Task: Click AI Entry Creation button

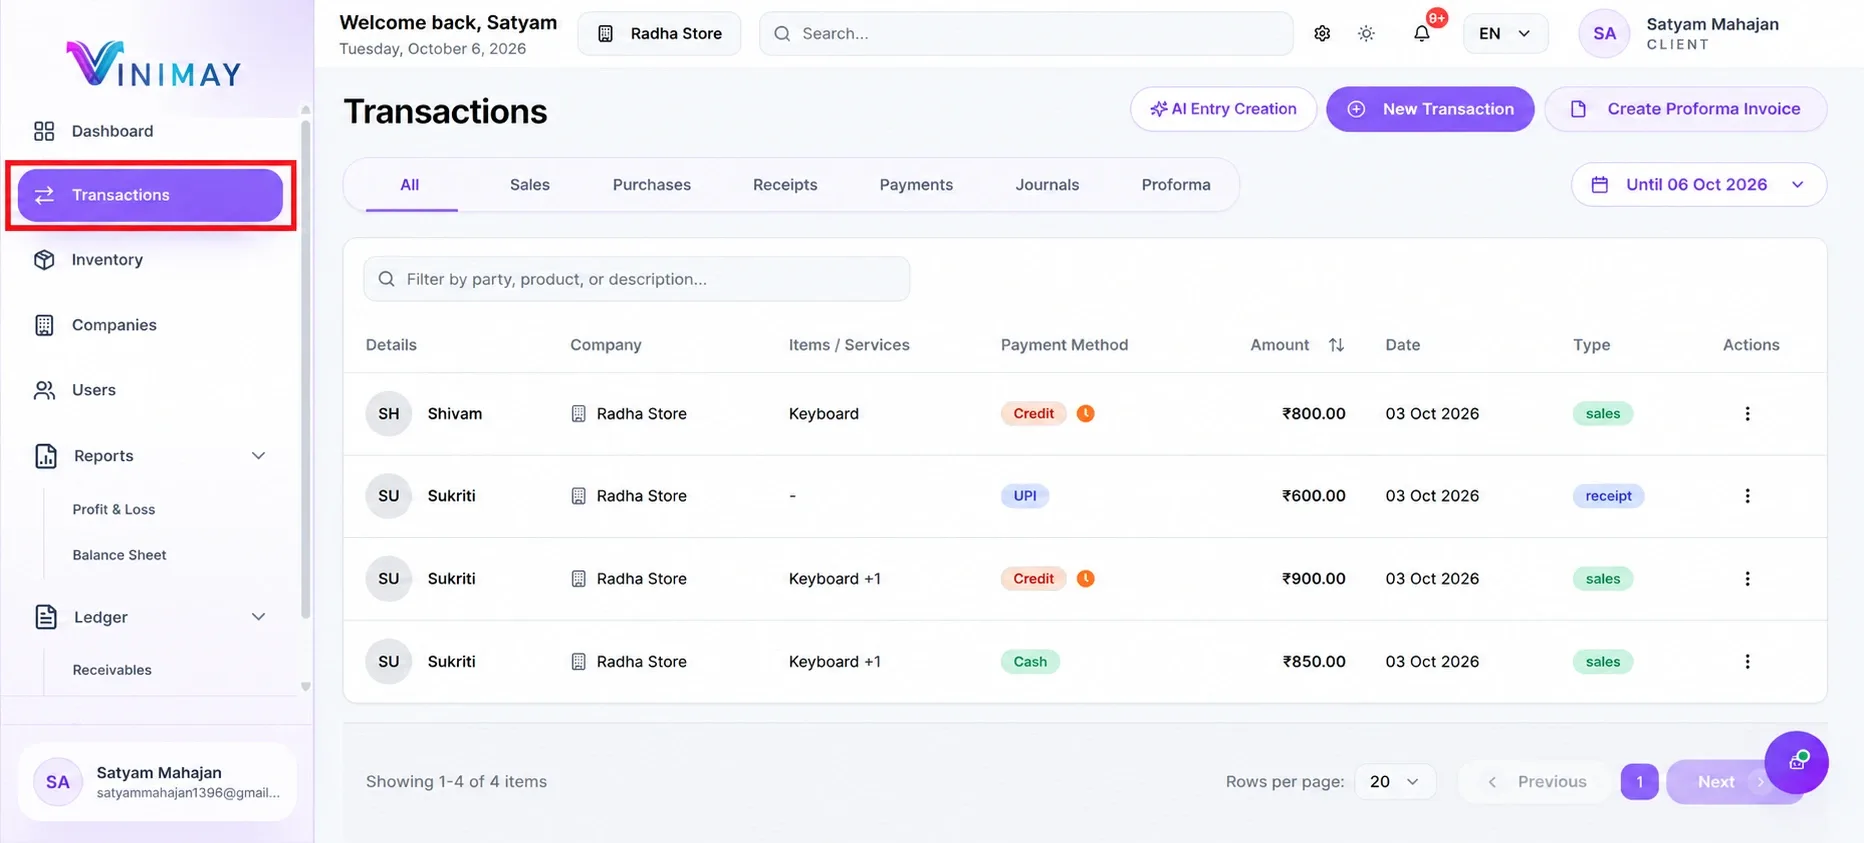Action: coord(1223,109)
